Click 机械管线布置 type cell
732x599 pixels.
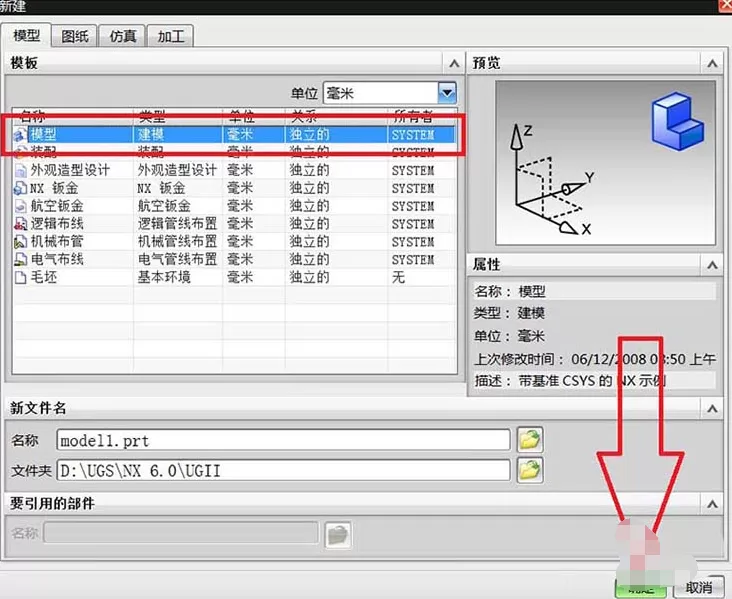point(177,241)
